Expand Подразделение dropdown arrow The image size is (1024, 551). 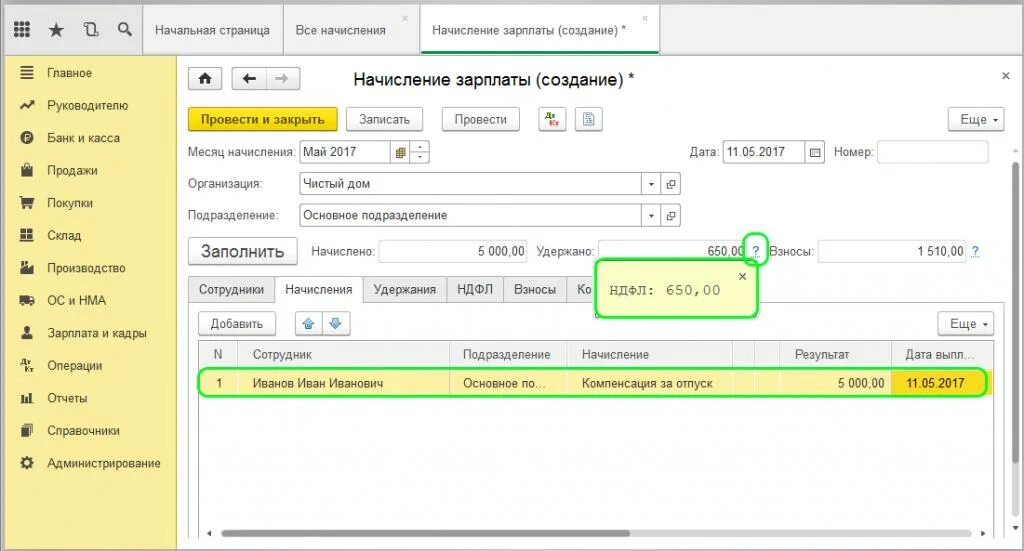coord(651,215)
